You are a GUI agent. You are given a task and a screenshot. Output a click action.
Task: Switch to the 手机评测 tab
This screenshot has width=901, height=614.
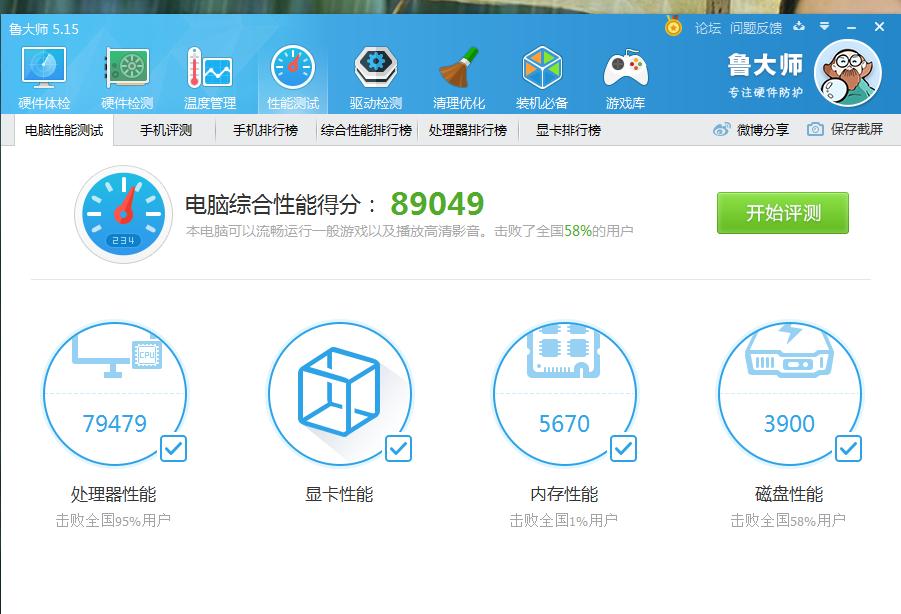166,130
